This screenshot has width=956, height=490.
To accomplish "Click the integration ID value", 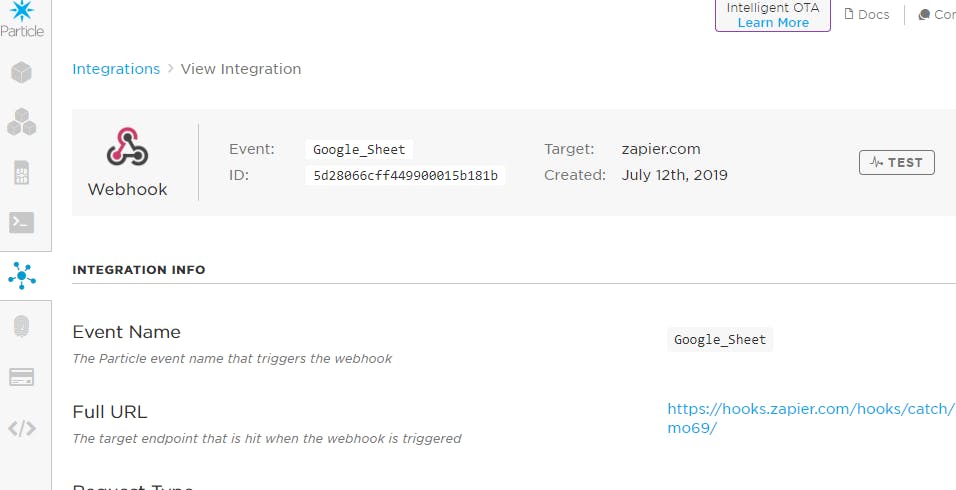I will click(x=405, y=175).
